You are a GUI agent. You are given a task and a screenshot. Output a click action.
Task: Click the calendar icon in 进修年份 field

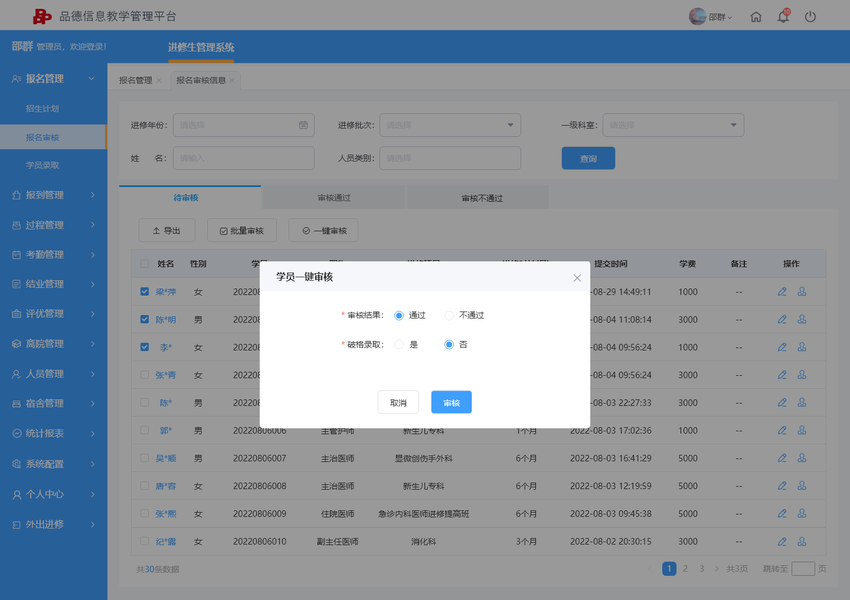303,125
